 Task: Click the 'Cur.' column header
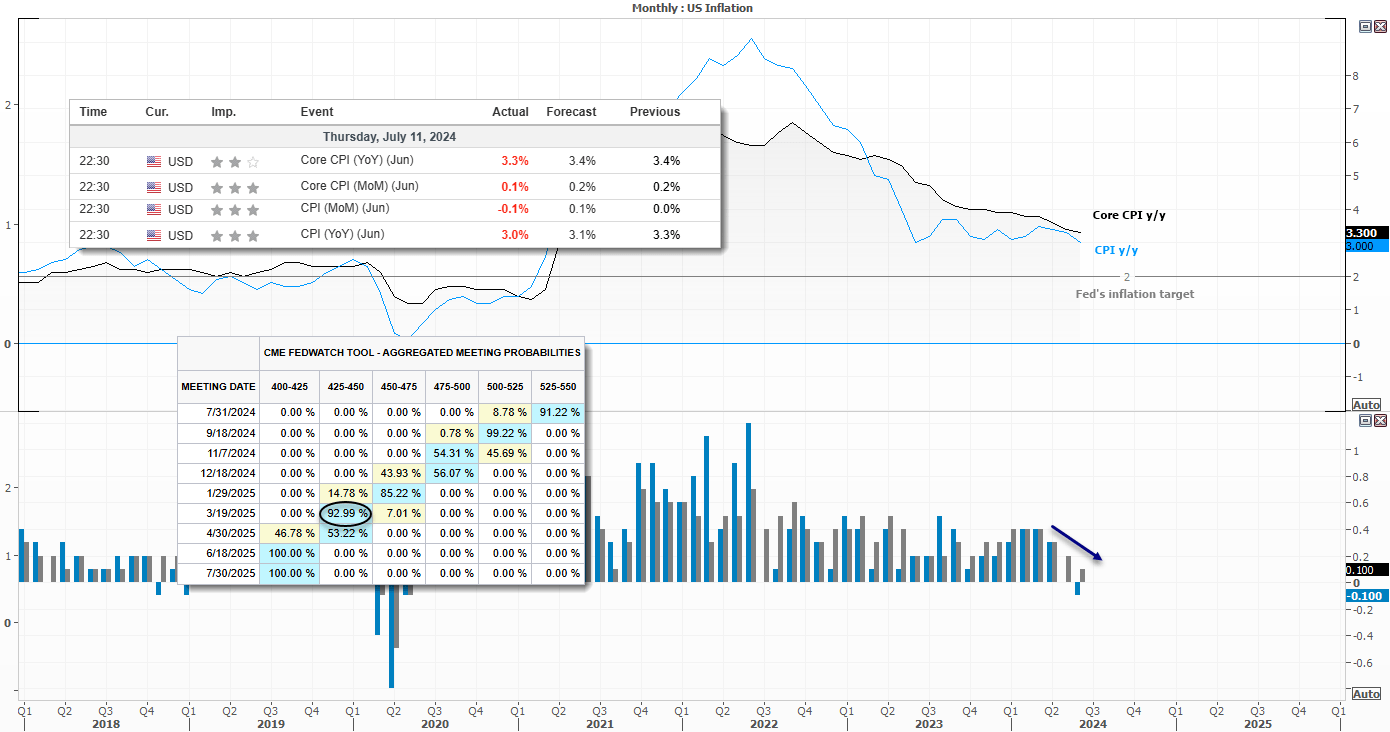tap(157, 112)
